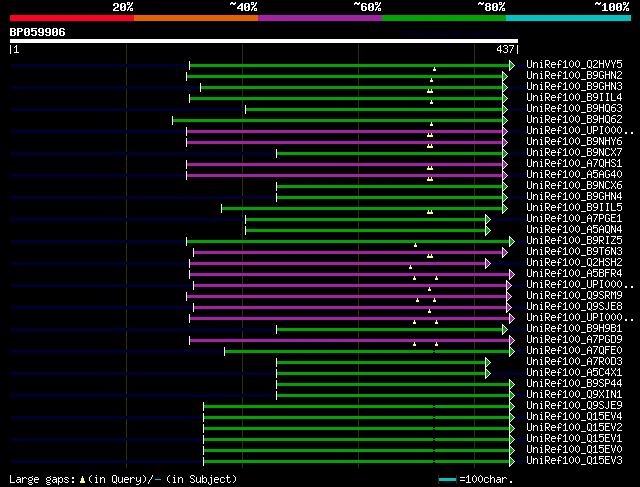640x487 pixels.
Task: Click the orange ~40% identity legend segment
Action: [x=196, y=18]
